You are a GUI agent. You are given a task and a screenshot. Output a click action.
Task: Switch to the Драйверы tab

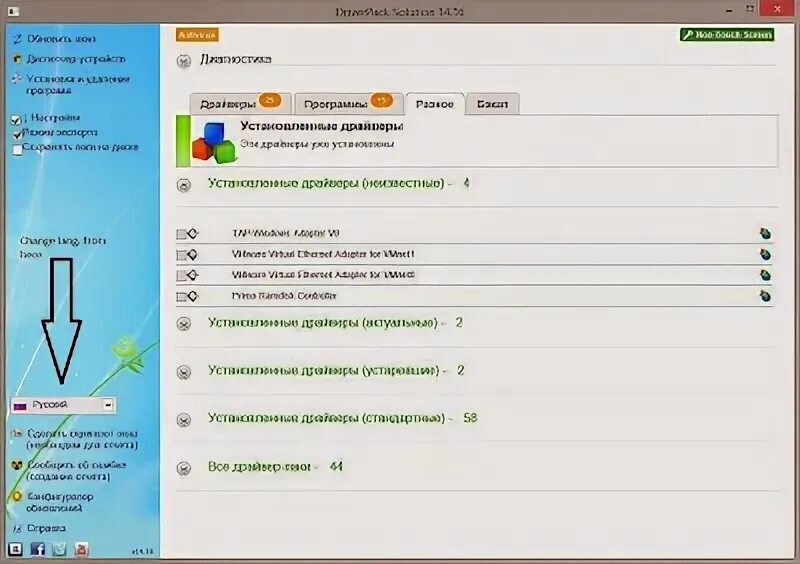click(x=240, y=104)
